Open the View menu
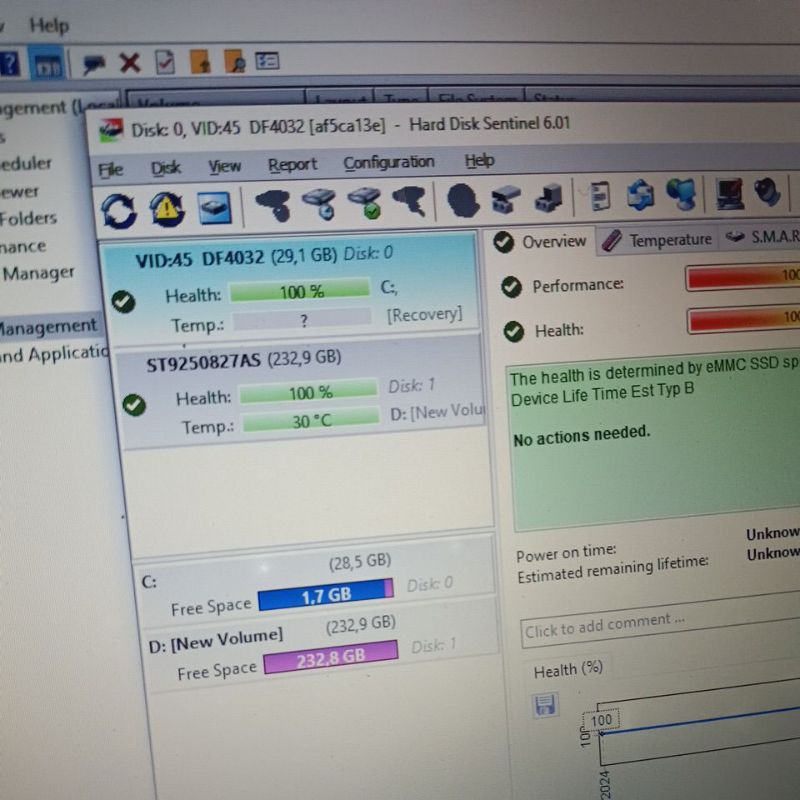The width and height of the screenshot is (800, 800). click(x=224, y=166)
